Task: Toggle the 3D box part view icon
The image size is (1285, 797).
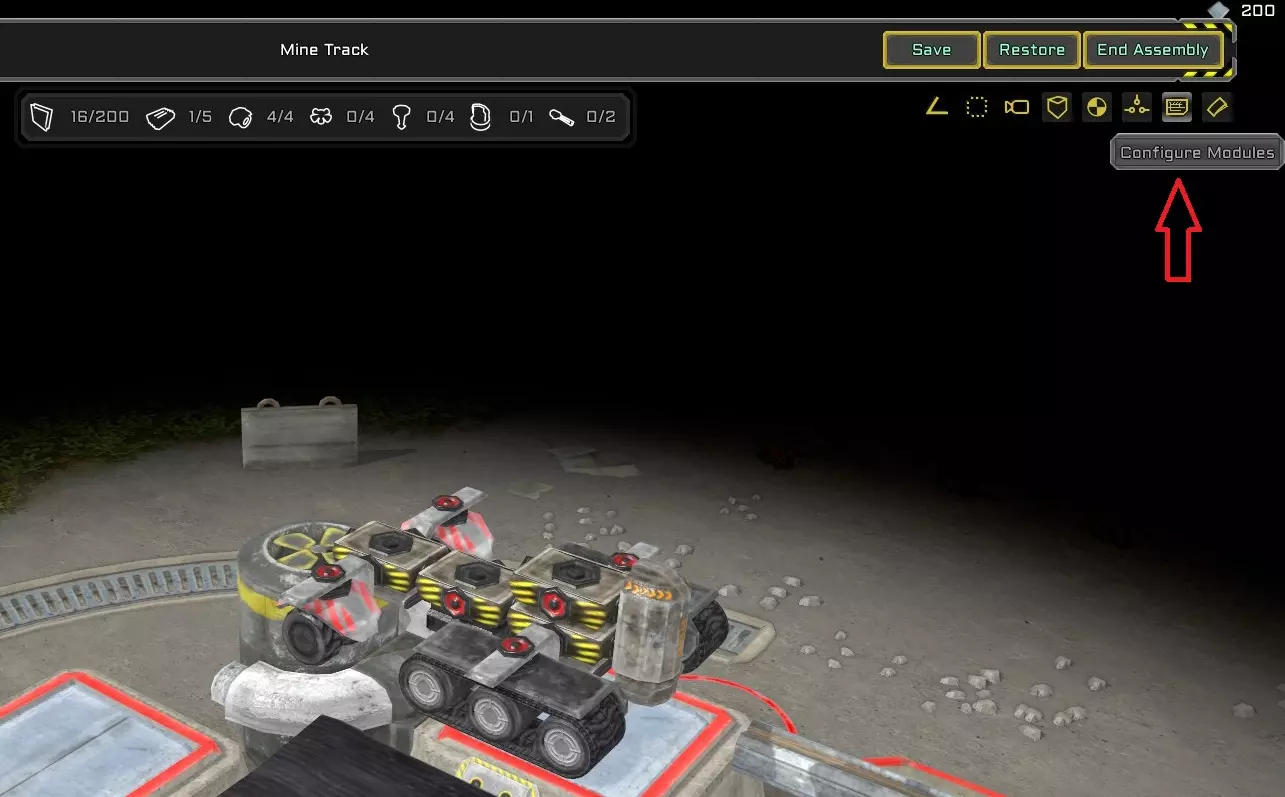Action: 1057,107
